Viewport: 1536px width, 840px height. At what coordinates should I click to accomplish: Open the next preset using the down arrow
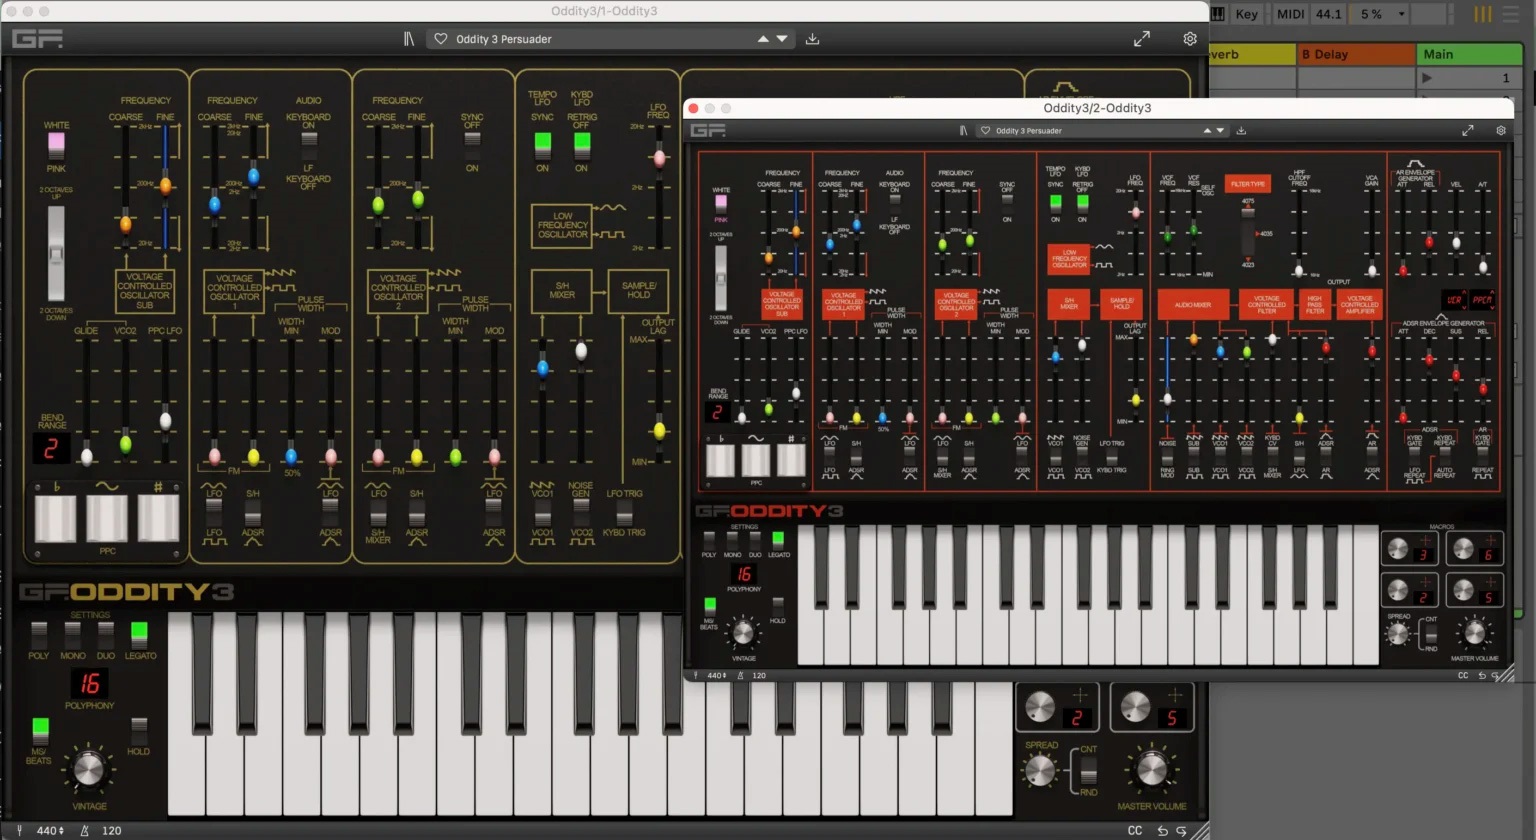[x=781, y=38]
